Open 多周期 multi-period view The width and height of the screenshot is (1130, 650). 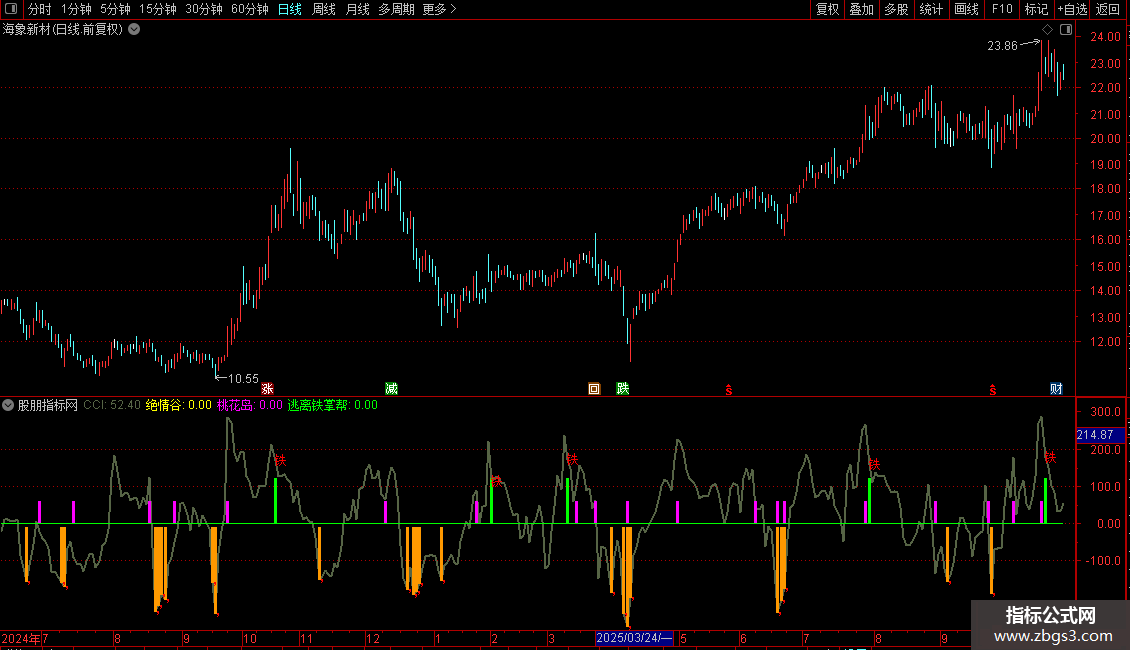(x=396, y=9)
